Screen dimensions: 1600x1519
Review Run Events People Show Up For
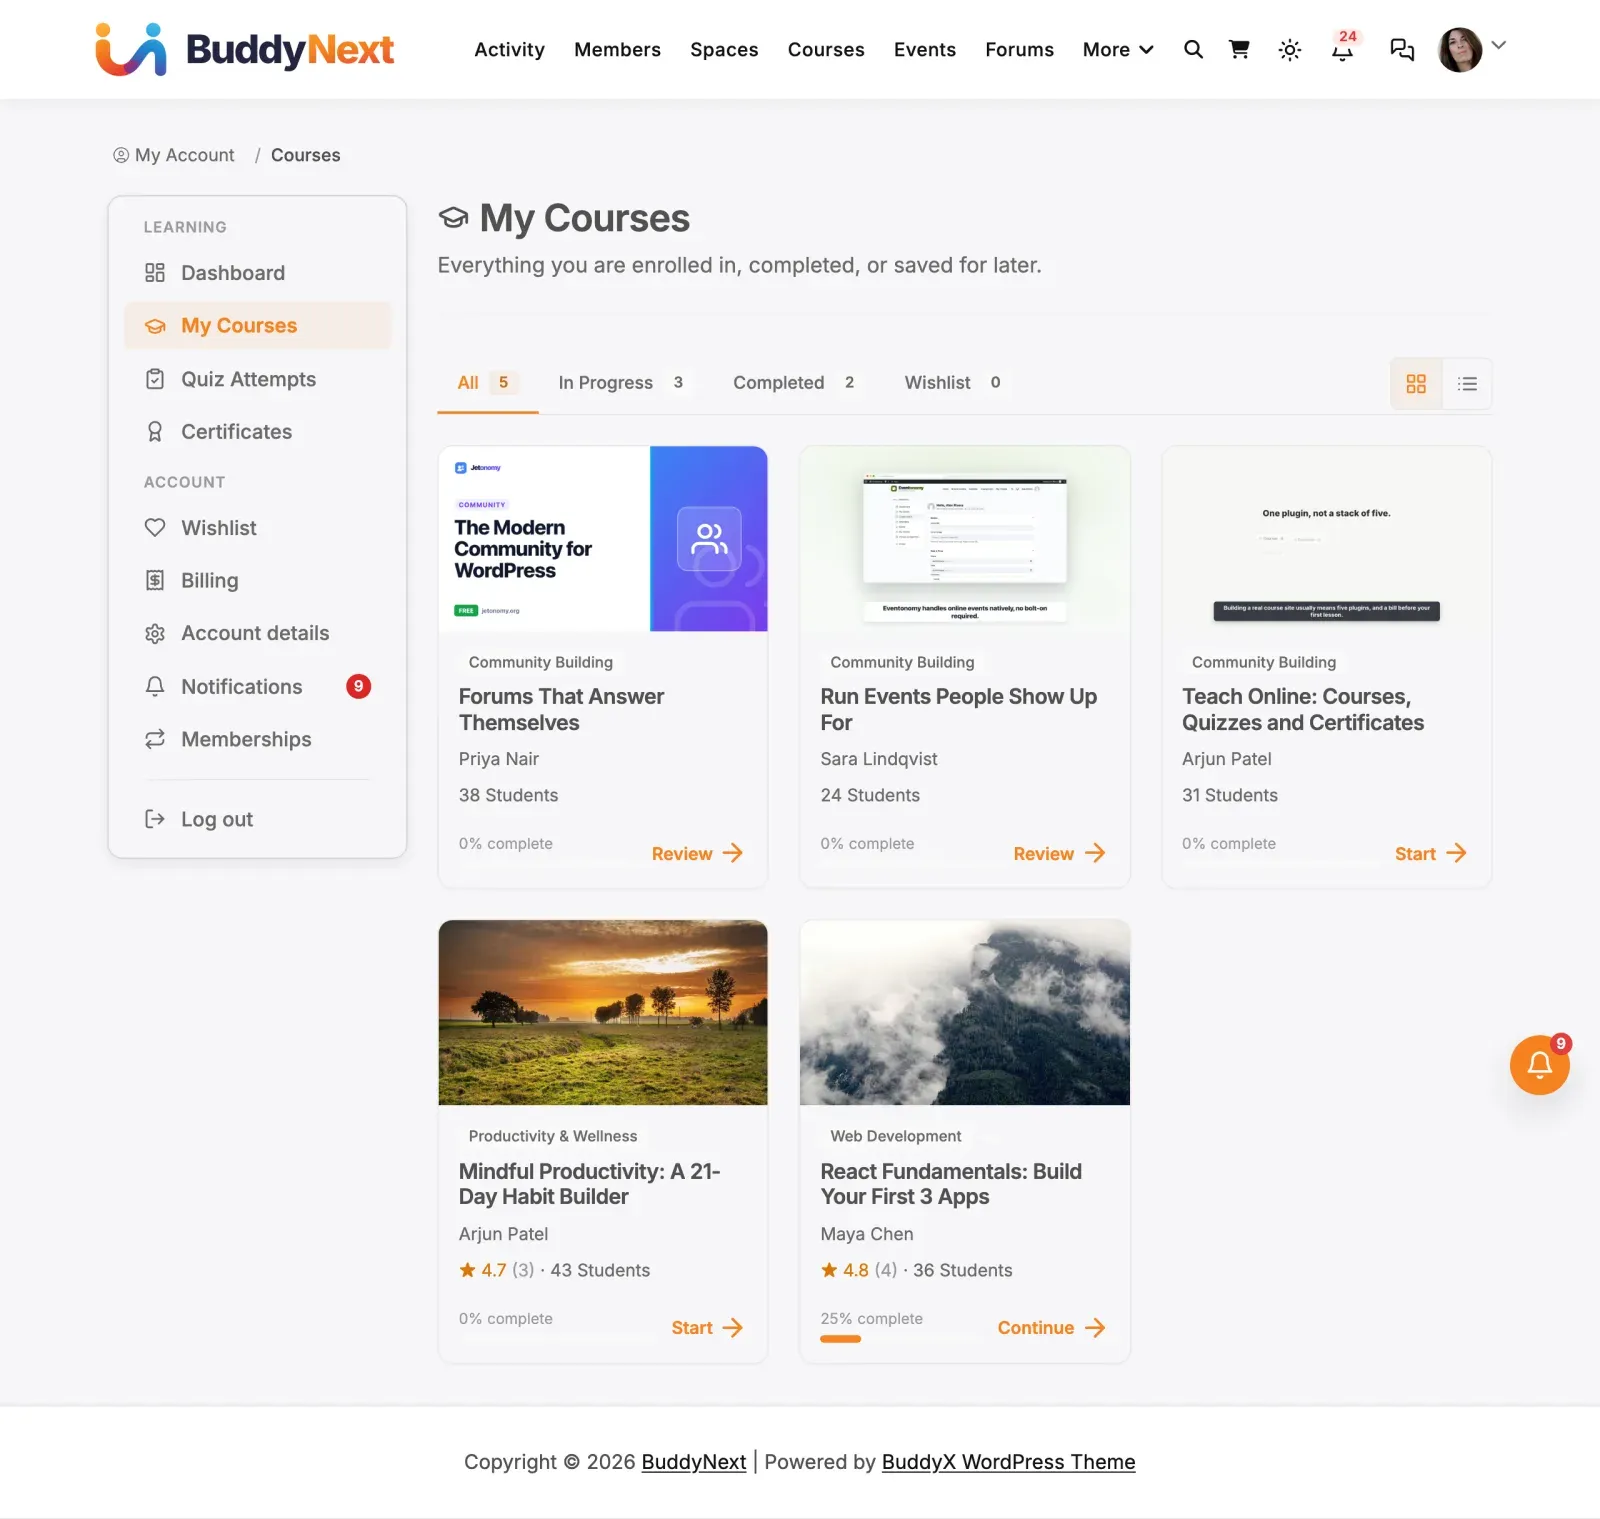(x=1059, y=853)
